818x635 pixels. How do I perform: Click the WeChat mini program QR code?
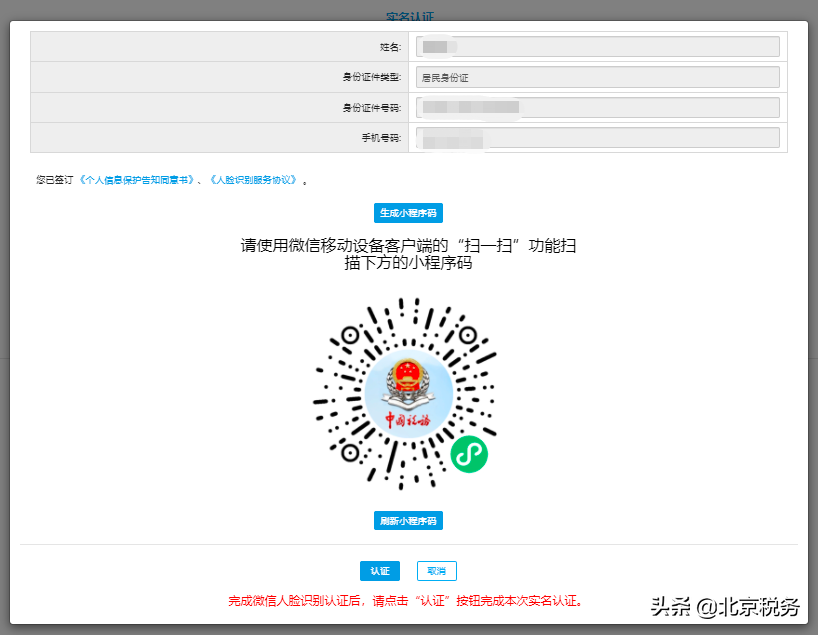click(x=405, y=394)
